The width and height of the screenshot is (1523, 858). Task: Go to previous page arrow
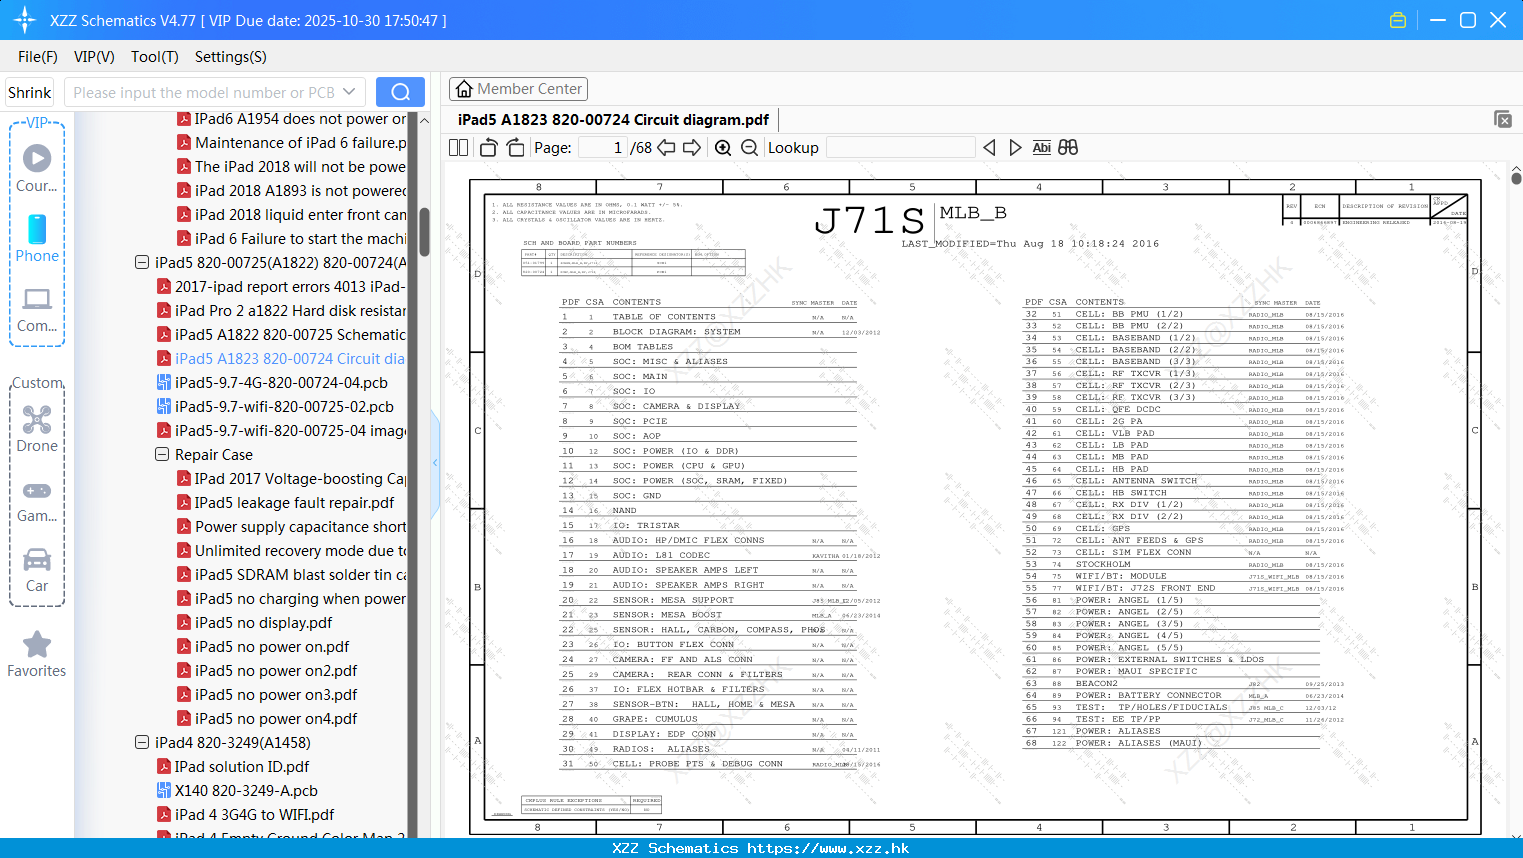pyautogui.click(x=666, y=148)
